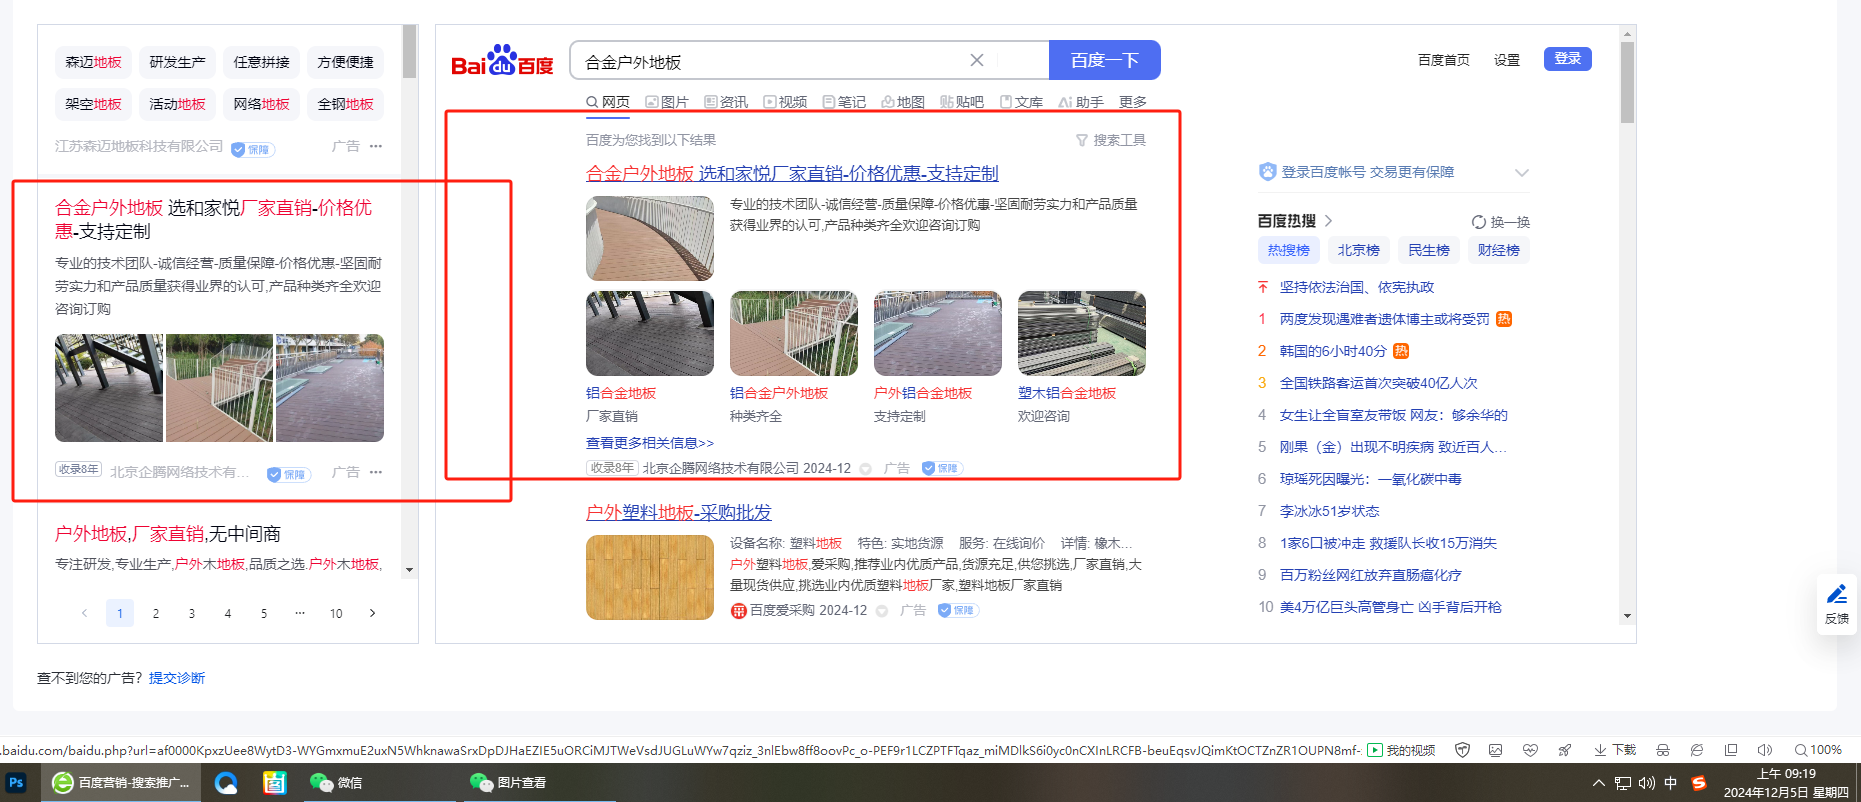Switch to the 地图 search tab
The image size is (1861, 802).
click(903, 102)
